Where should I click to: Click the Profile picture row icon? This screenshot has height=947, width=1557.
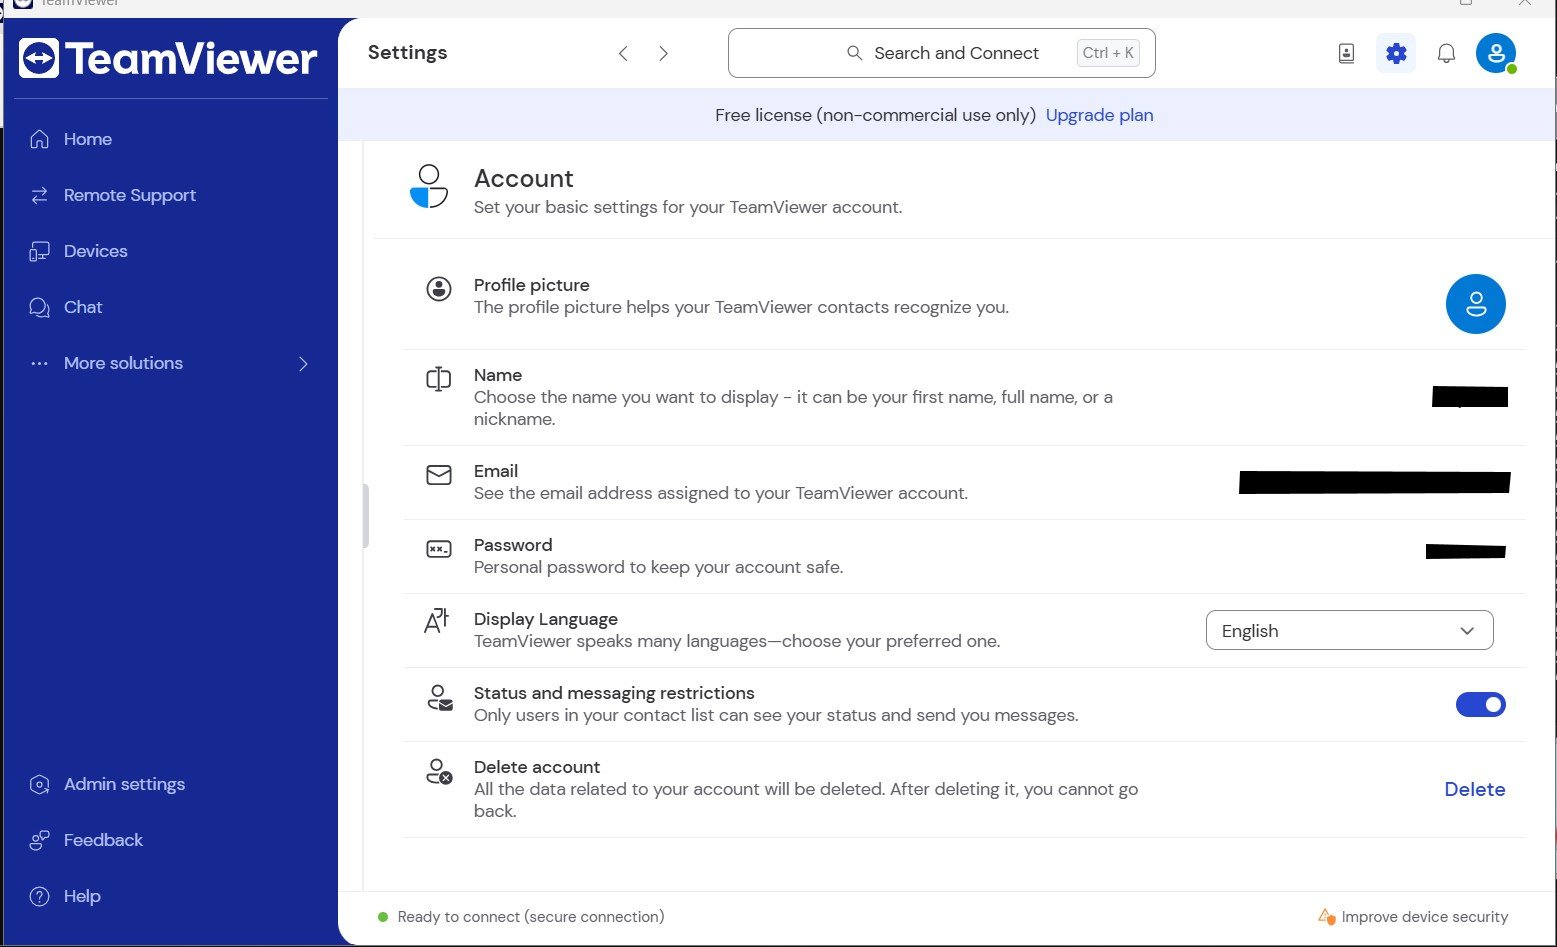pyautogui.click(x=439, y=289)
